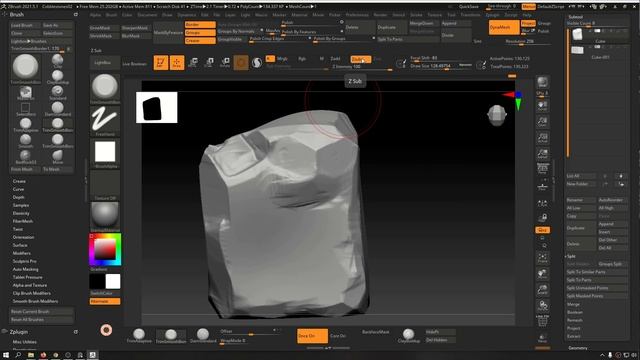Expand the Smooth Brush Modifiers section
The image size is (640, 360).
[x=35, y=301]
